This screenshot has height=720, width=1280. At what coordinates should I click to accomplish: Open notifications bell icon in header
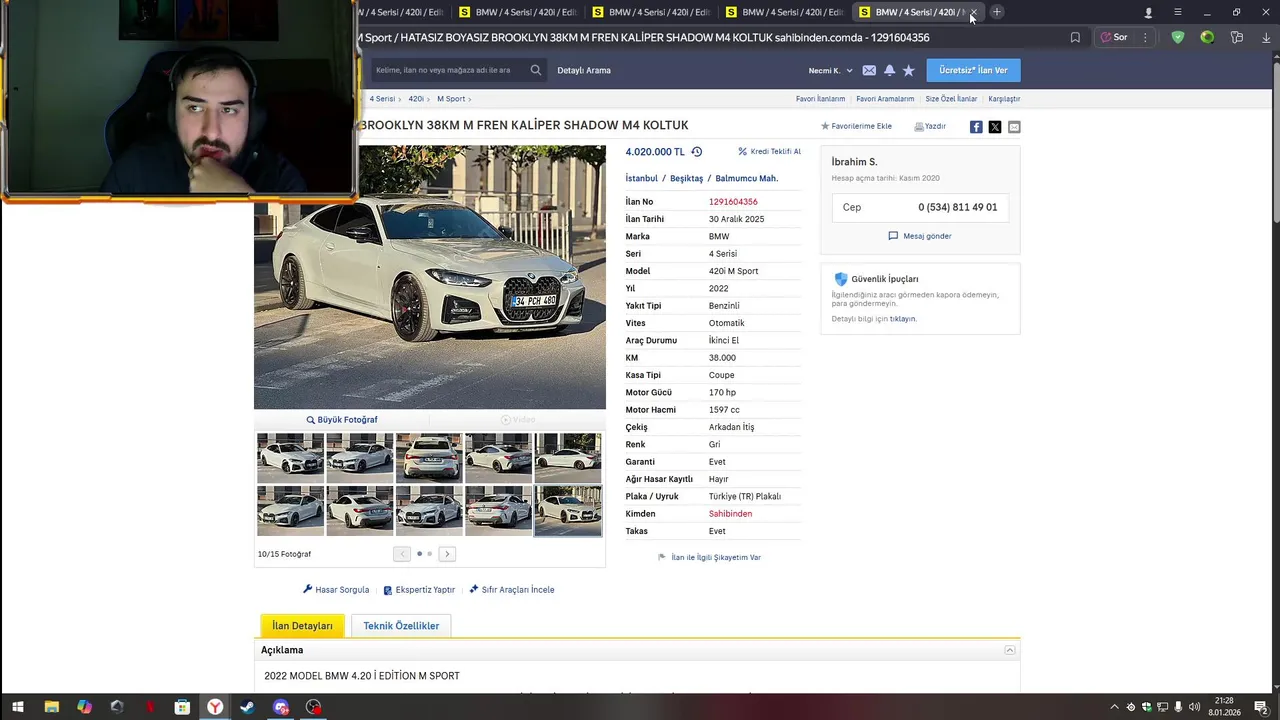(x=889, y=70)
